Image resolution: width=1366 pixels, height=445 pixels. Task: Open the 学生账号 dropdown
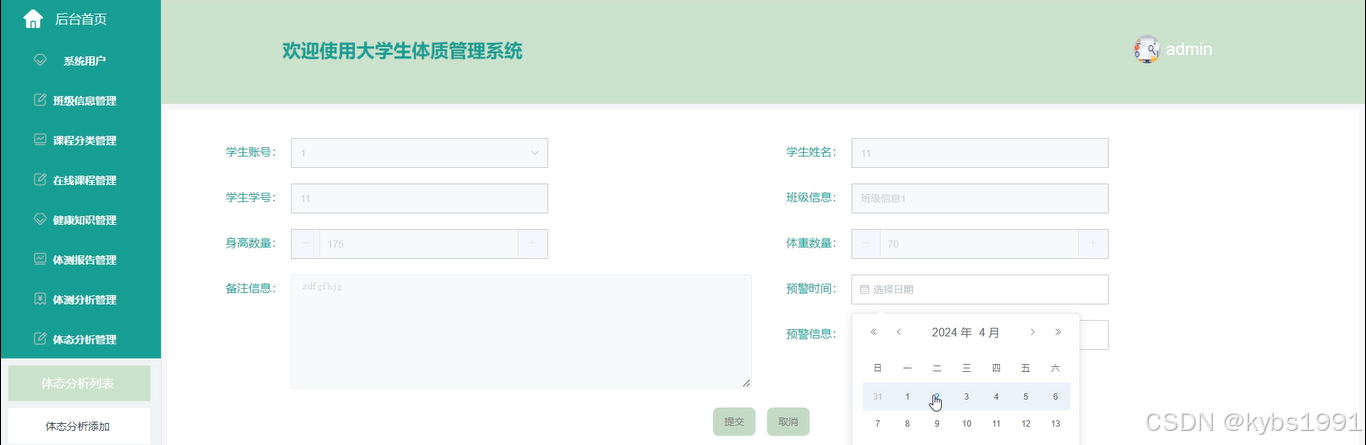(x=419, y=153)
